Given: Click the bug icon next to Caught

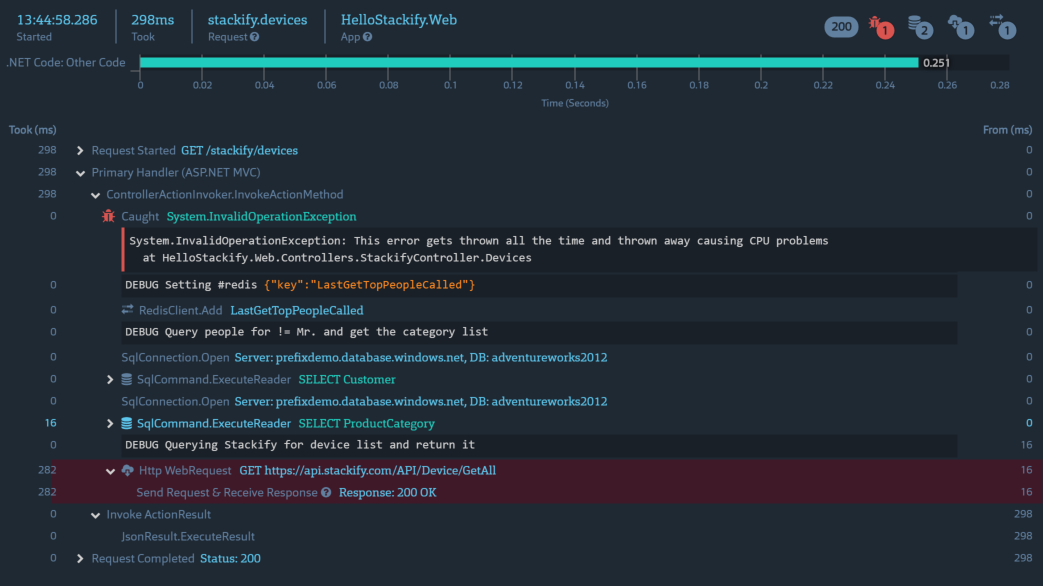Looking at the screenshot, I should tap(108, 216).
